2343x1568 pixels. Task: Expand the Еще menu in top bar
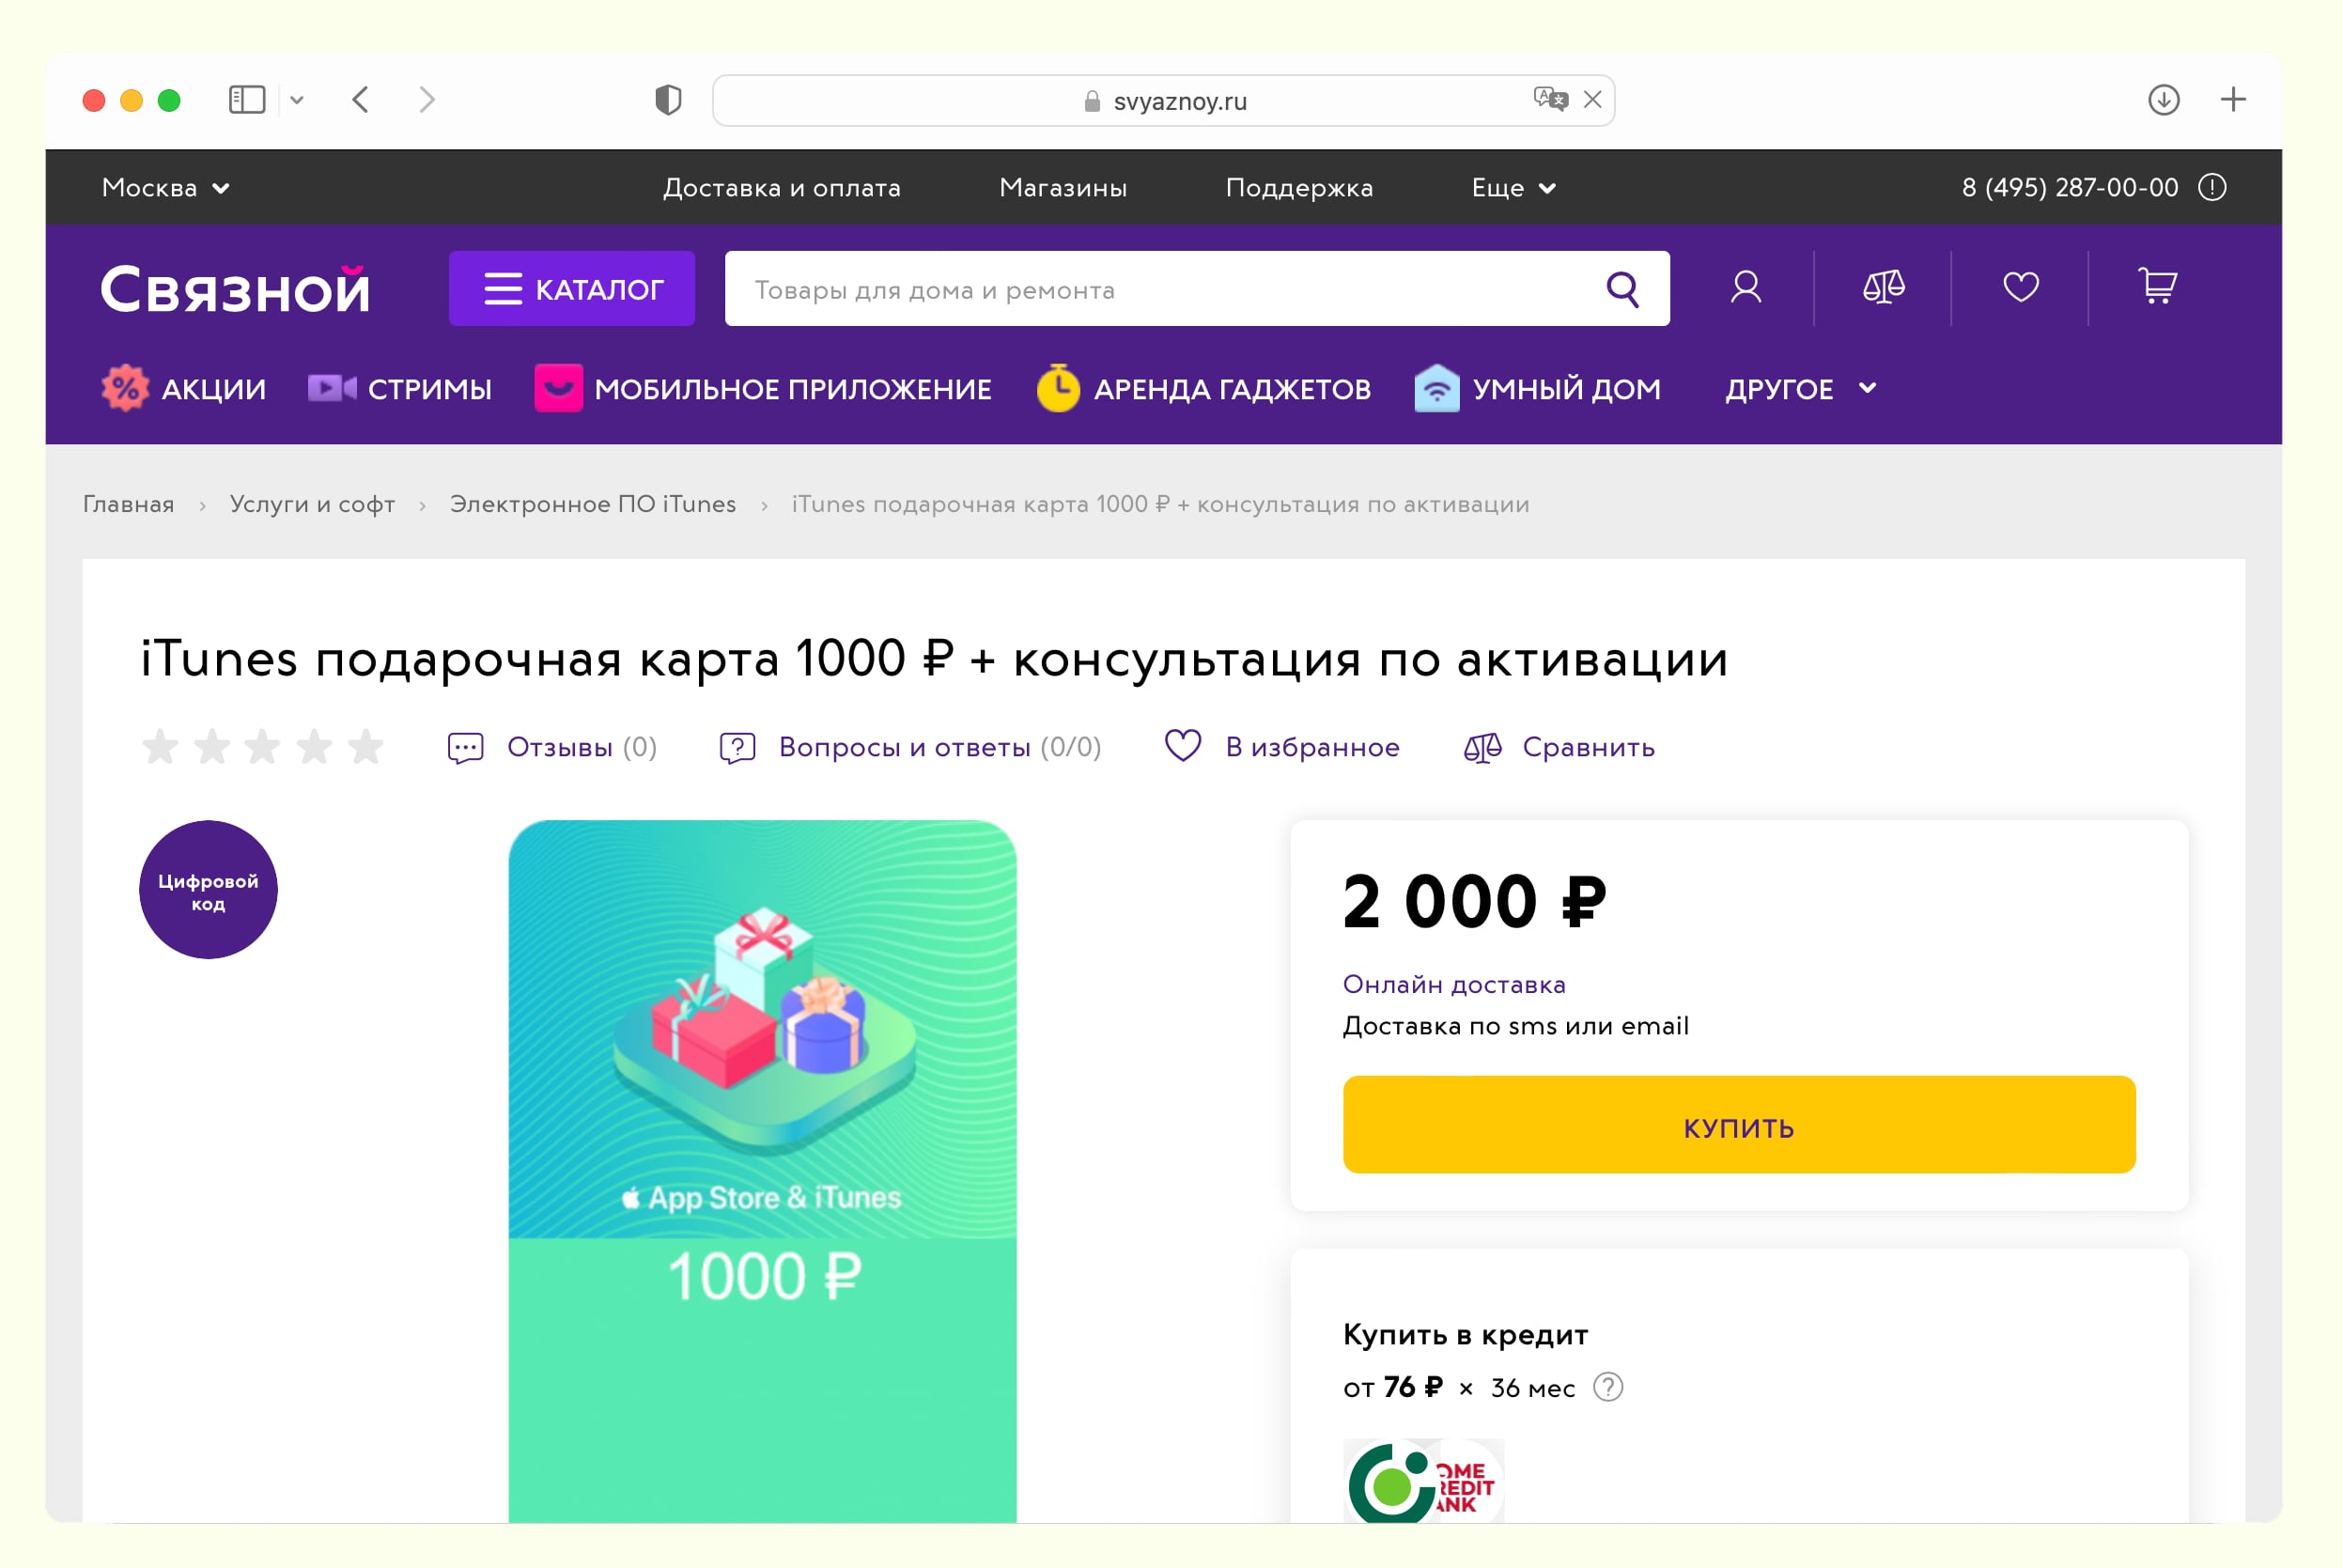click(x=1513, y=188)
